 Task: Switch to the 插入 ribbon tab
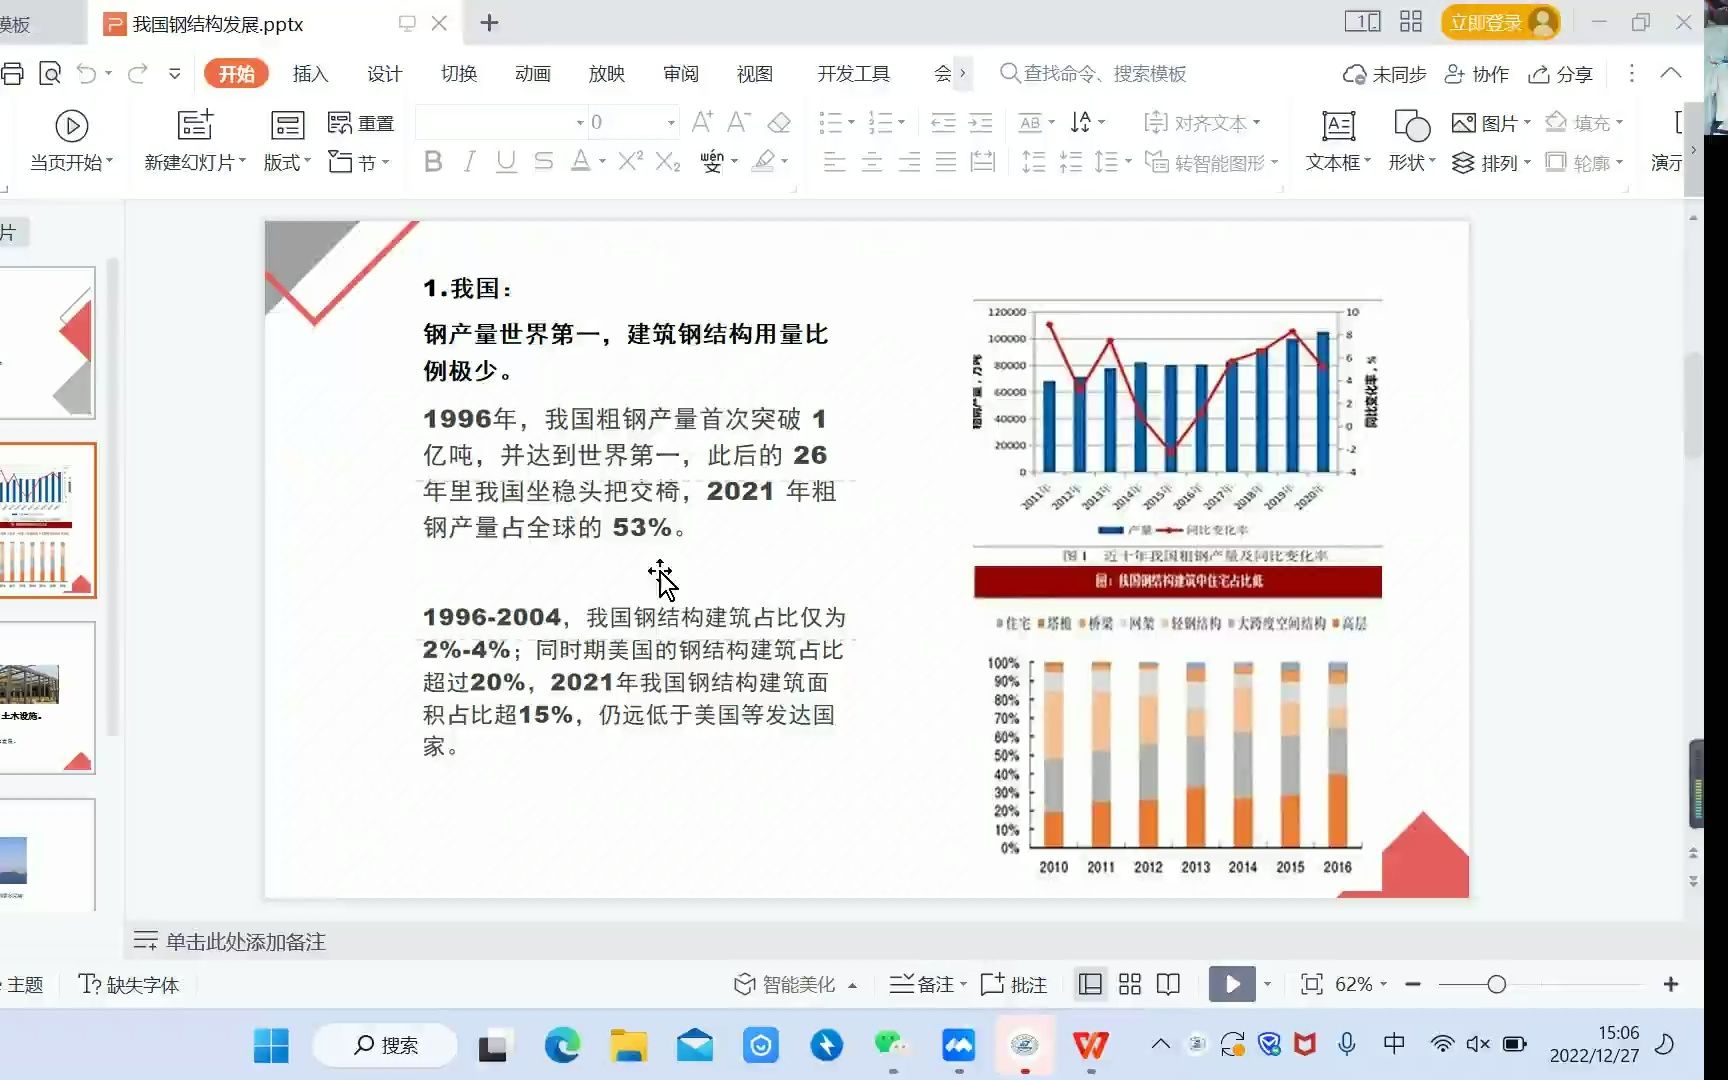pos(310,73)
